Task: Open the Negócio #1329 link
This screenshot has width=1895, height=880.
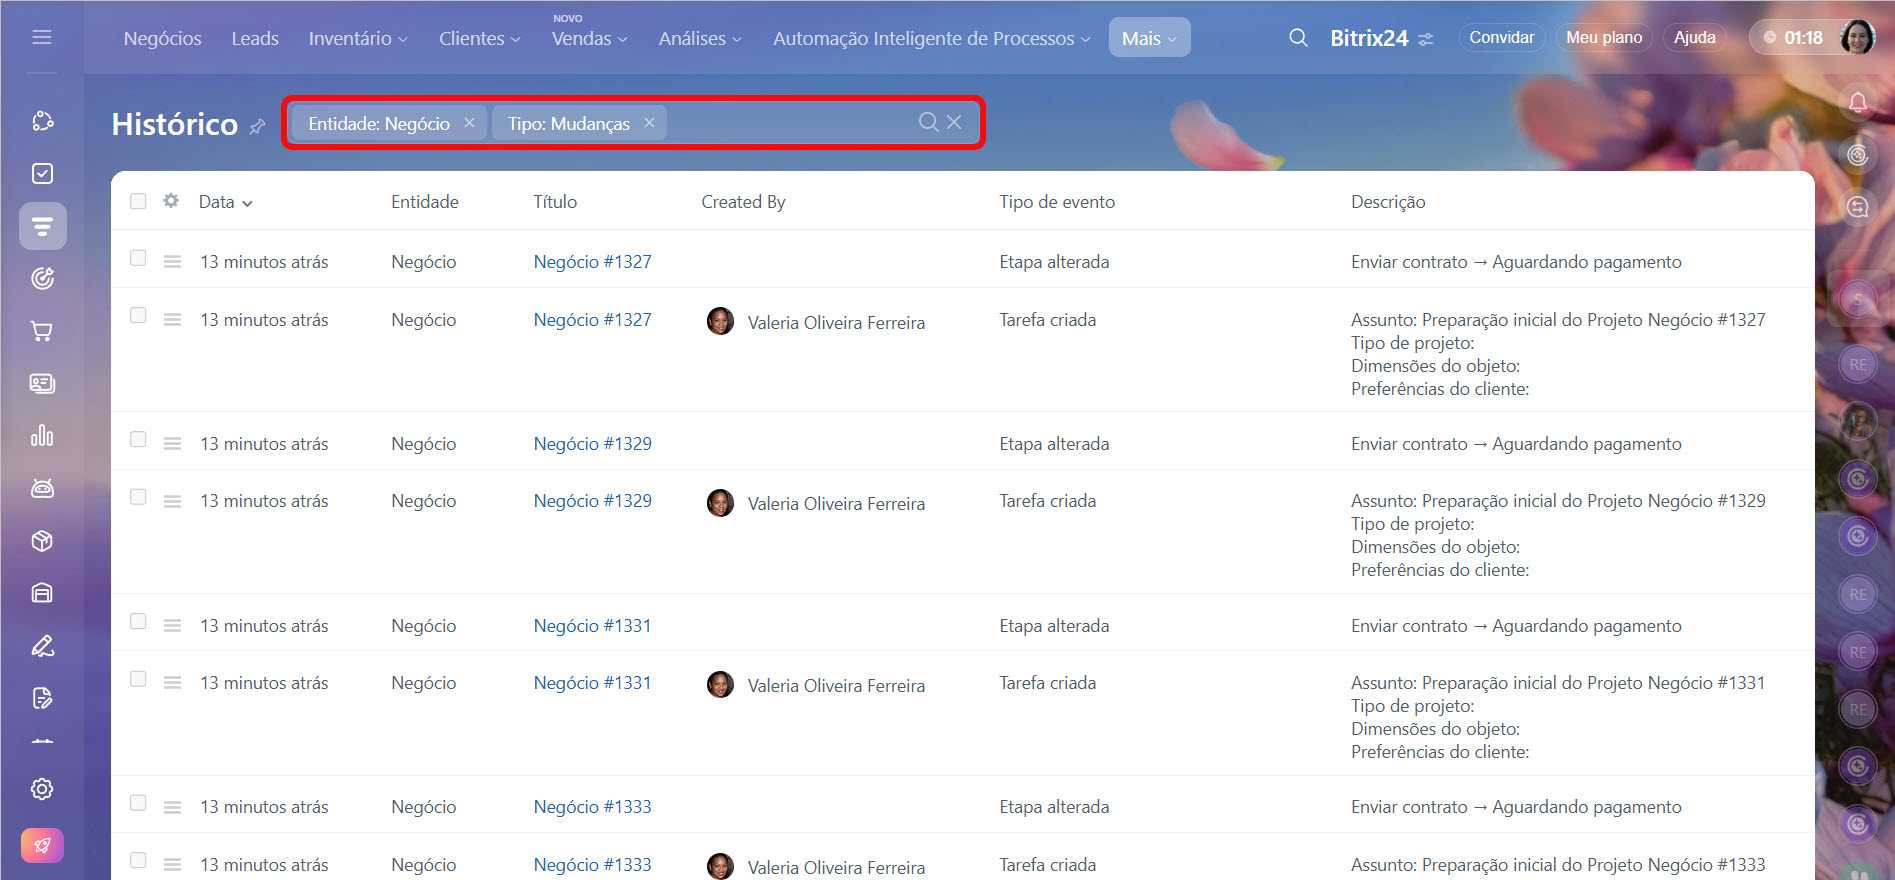Action: pos(592,443)
